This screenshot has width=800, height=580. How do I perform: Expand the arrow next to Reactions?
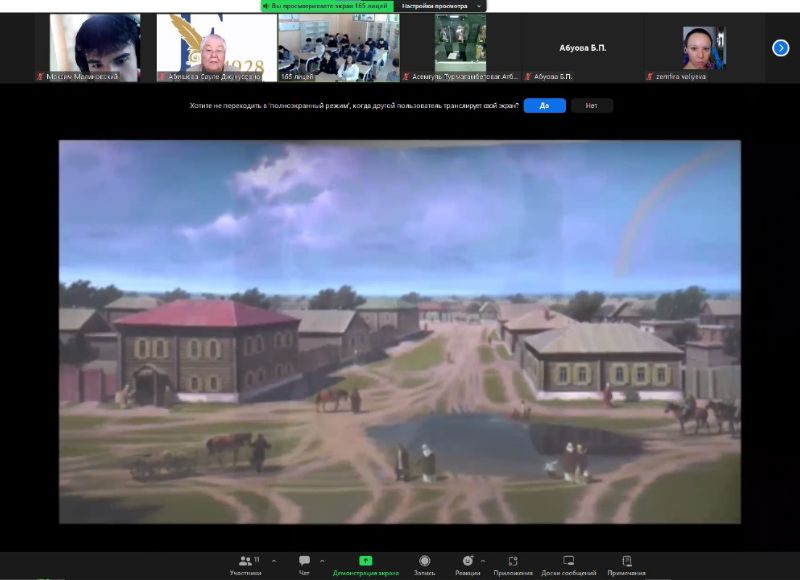(483, 561)
